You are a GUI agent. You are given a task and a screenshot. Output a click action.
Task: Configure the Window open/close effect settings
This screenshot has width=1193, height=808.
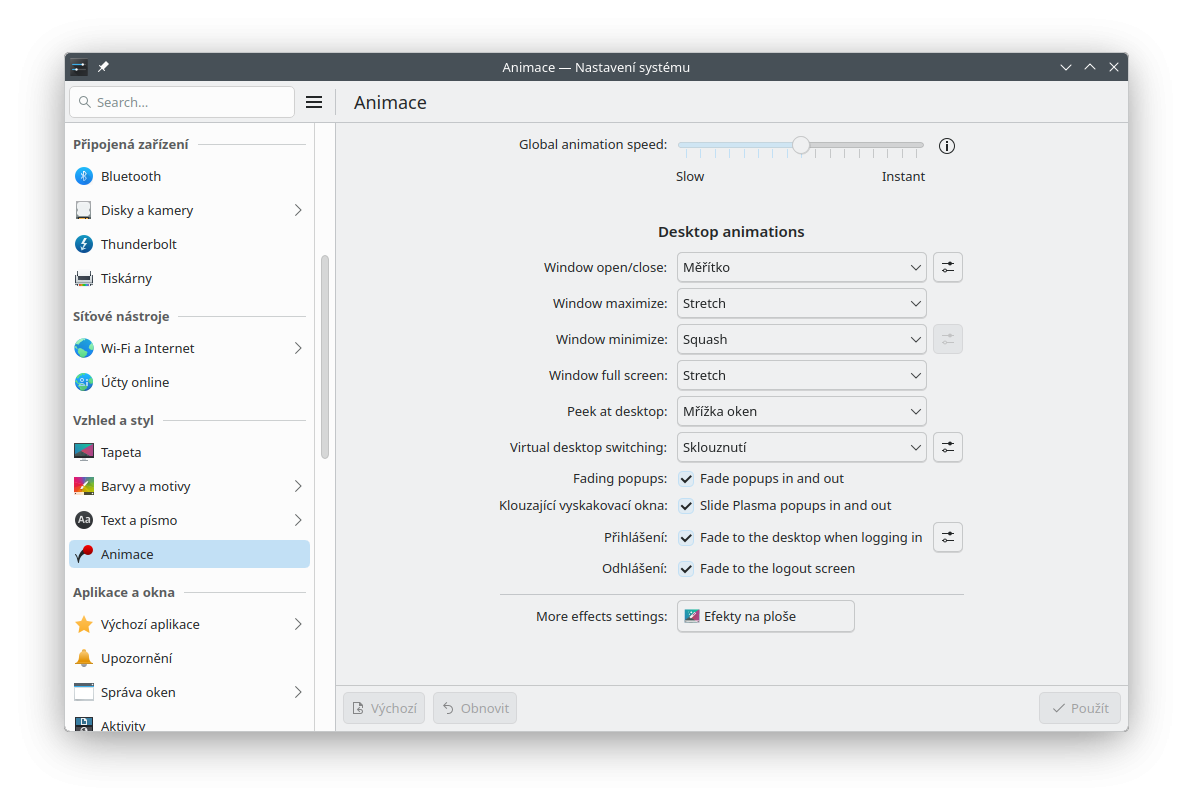pyautogui.click(x=947, y=267)
